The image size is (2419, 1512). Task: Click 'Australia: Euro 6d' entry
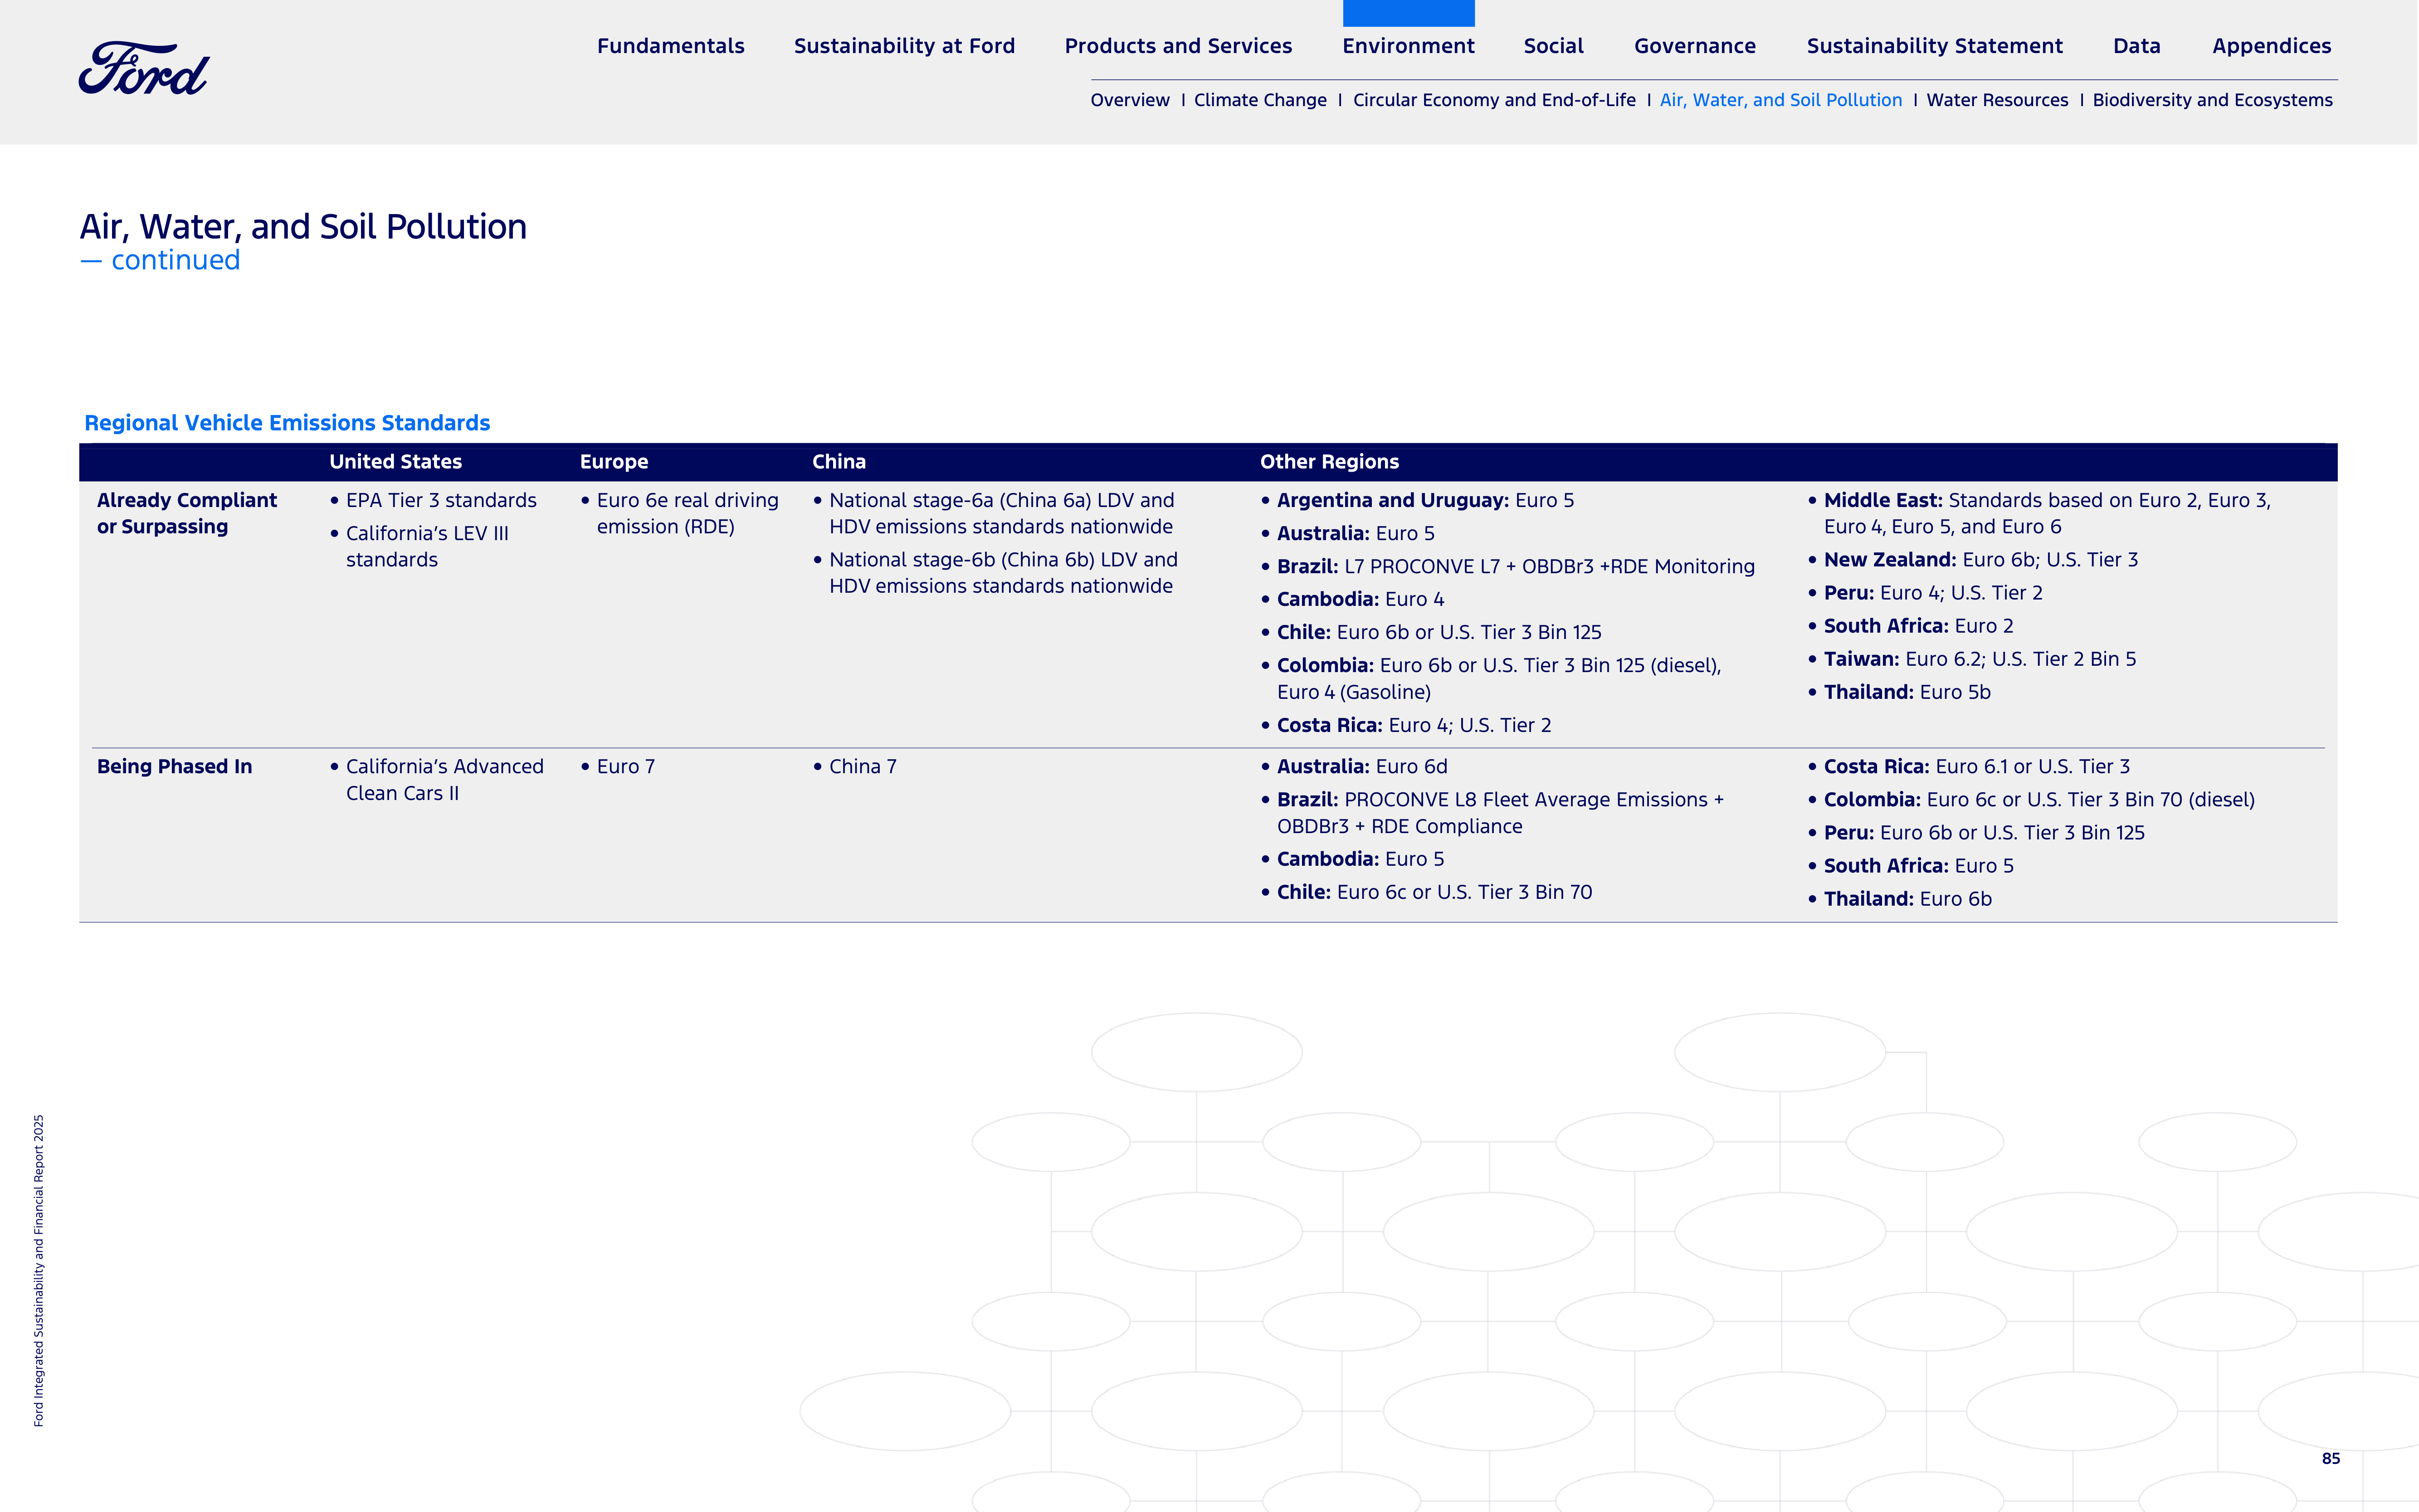pyautogui.click(x=1361, y=767)
